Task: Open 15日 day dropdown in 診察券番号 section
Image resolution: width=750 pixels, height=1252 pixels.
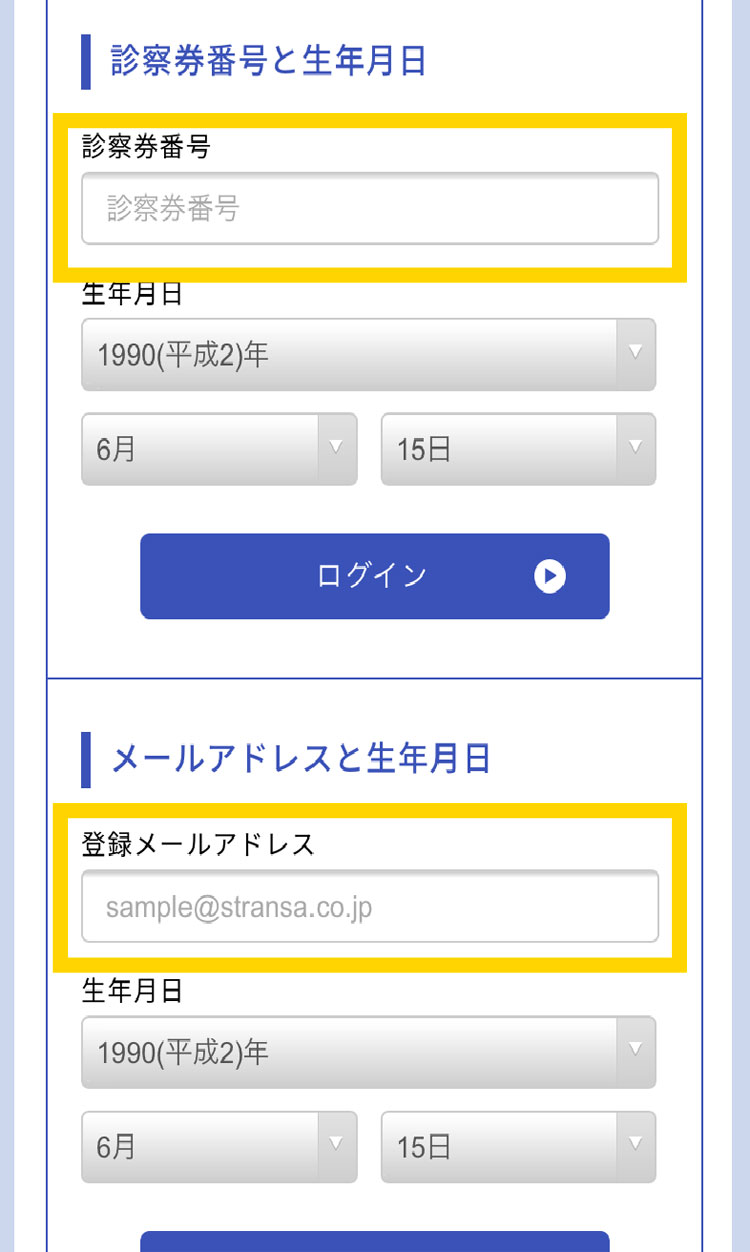Action: (x=500, y=449)
